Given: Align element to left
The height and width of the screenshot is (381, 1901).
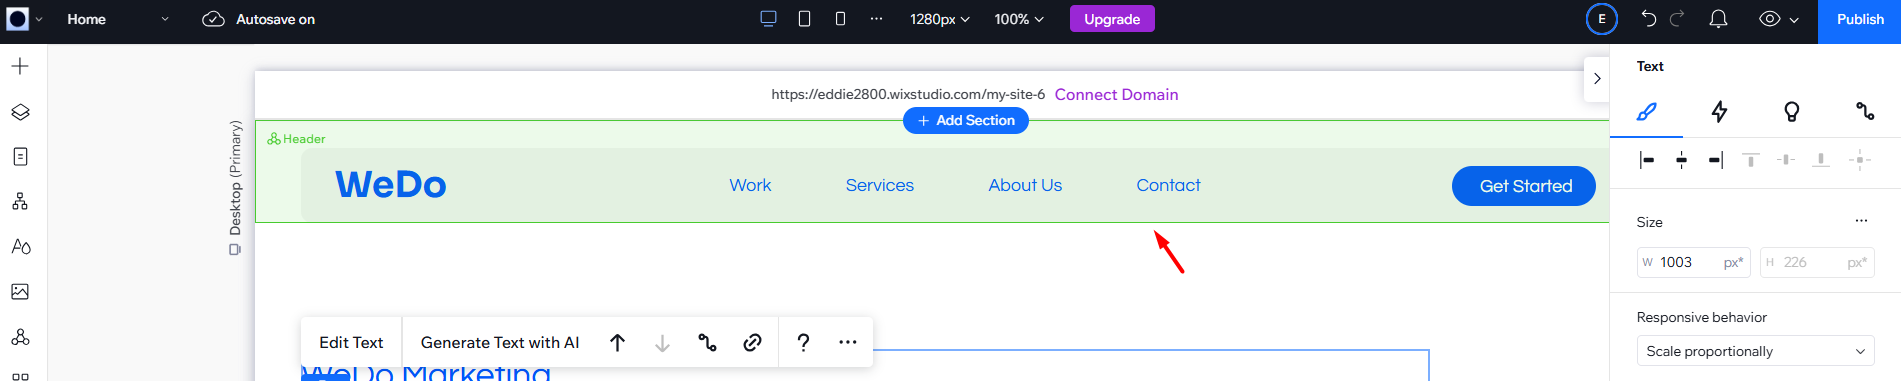Looking at the screenshot, I should tap(1647, 160).
